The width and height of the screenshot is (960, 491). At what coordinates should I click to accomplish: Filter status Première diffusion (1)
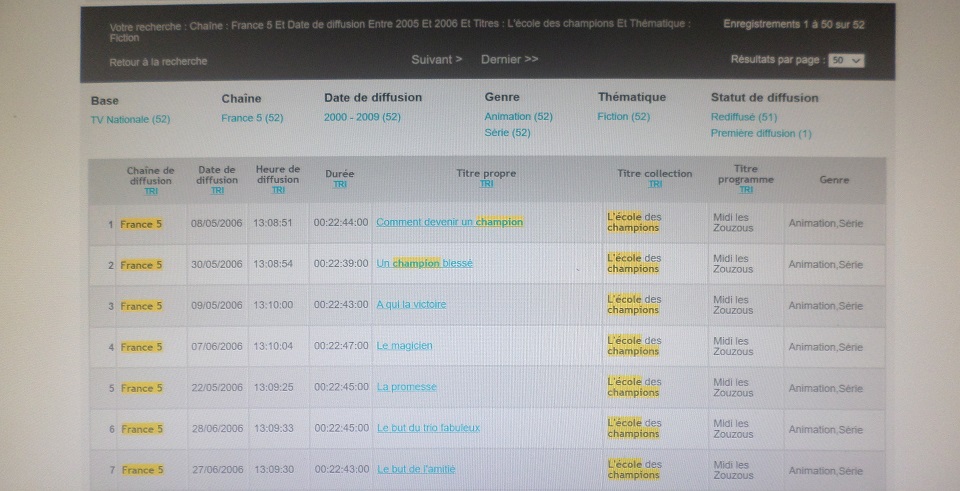point(761,133)
